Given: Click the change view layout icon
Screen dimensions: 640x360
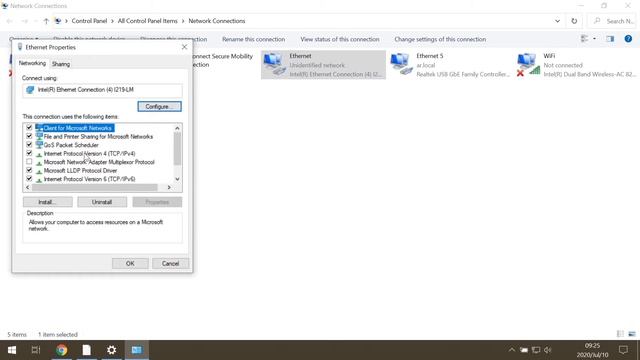Looking at the screenshot, I should (584, 39).
